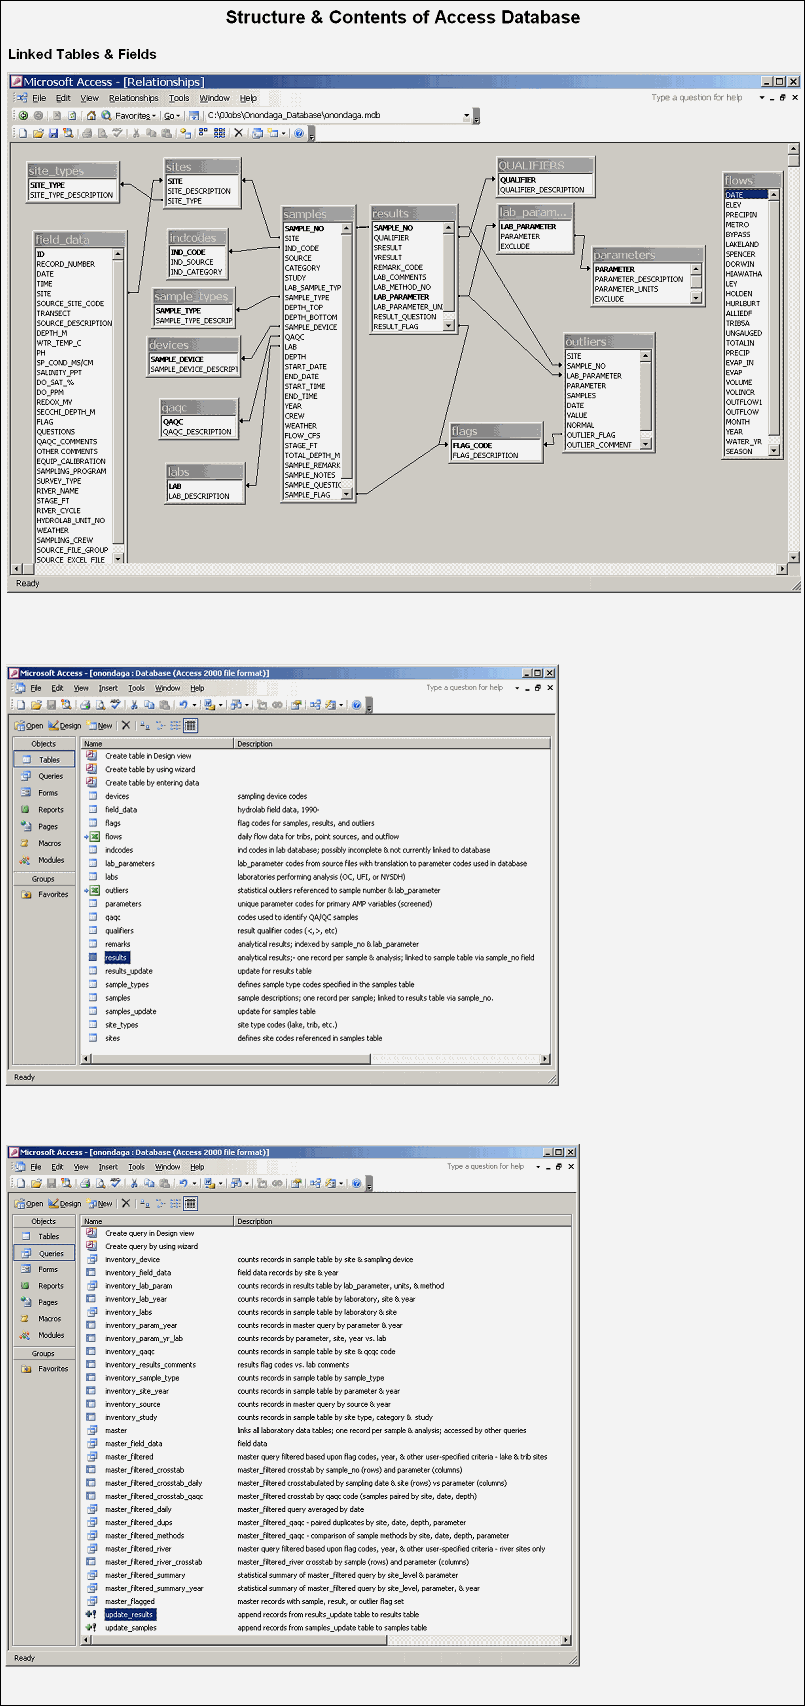Open Relationships menu in Relationships window

[x=134, y=98]
